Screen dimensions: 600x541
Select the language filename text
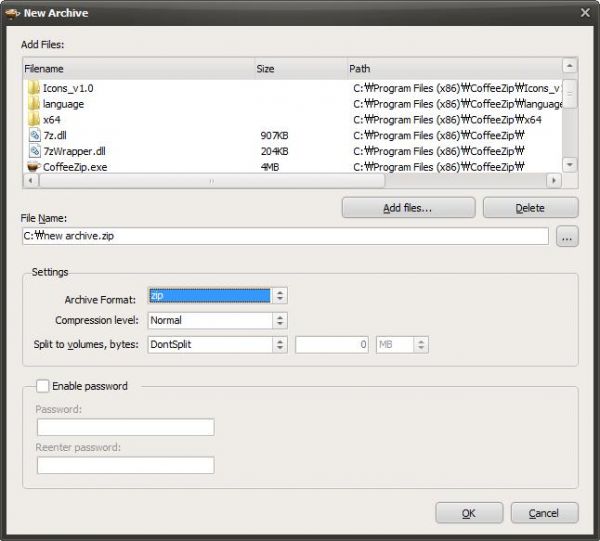[x=63, y=104]
